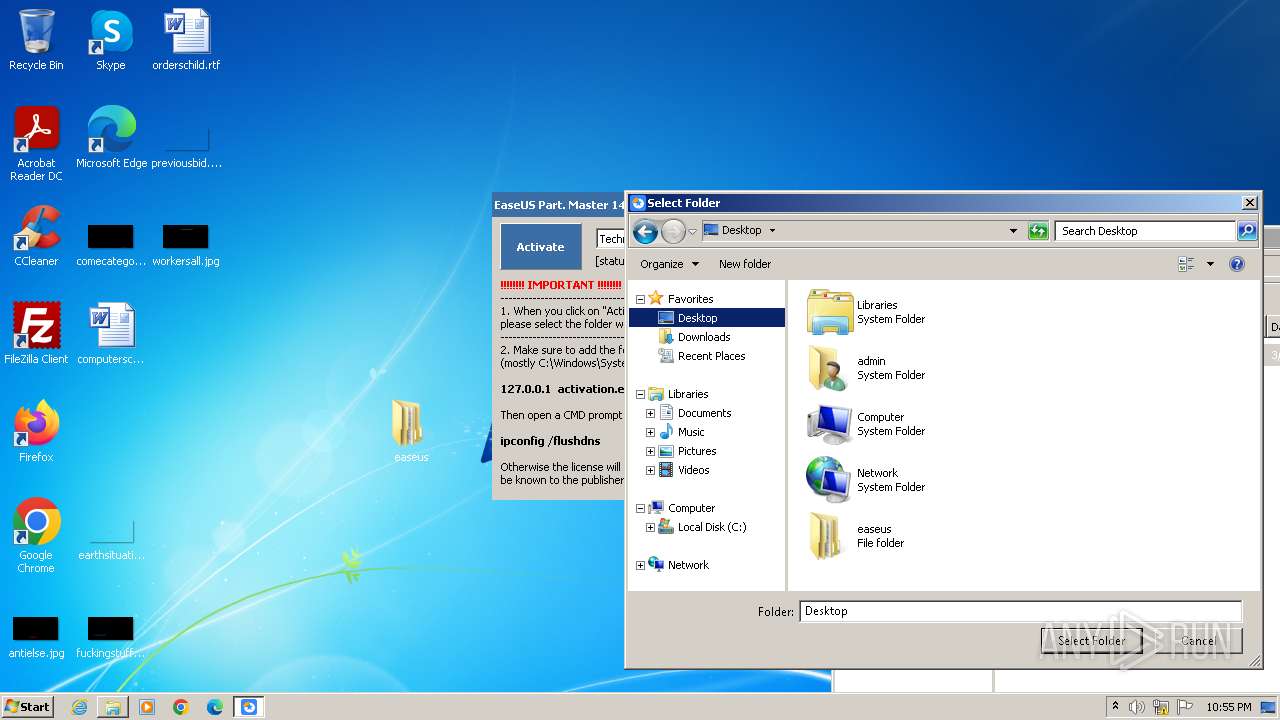Open the view options dropdown arrow

point(1210,264)
